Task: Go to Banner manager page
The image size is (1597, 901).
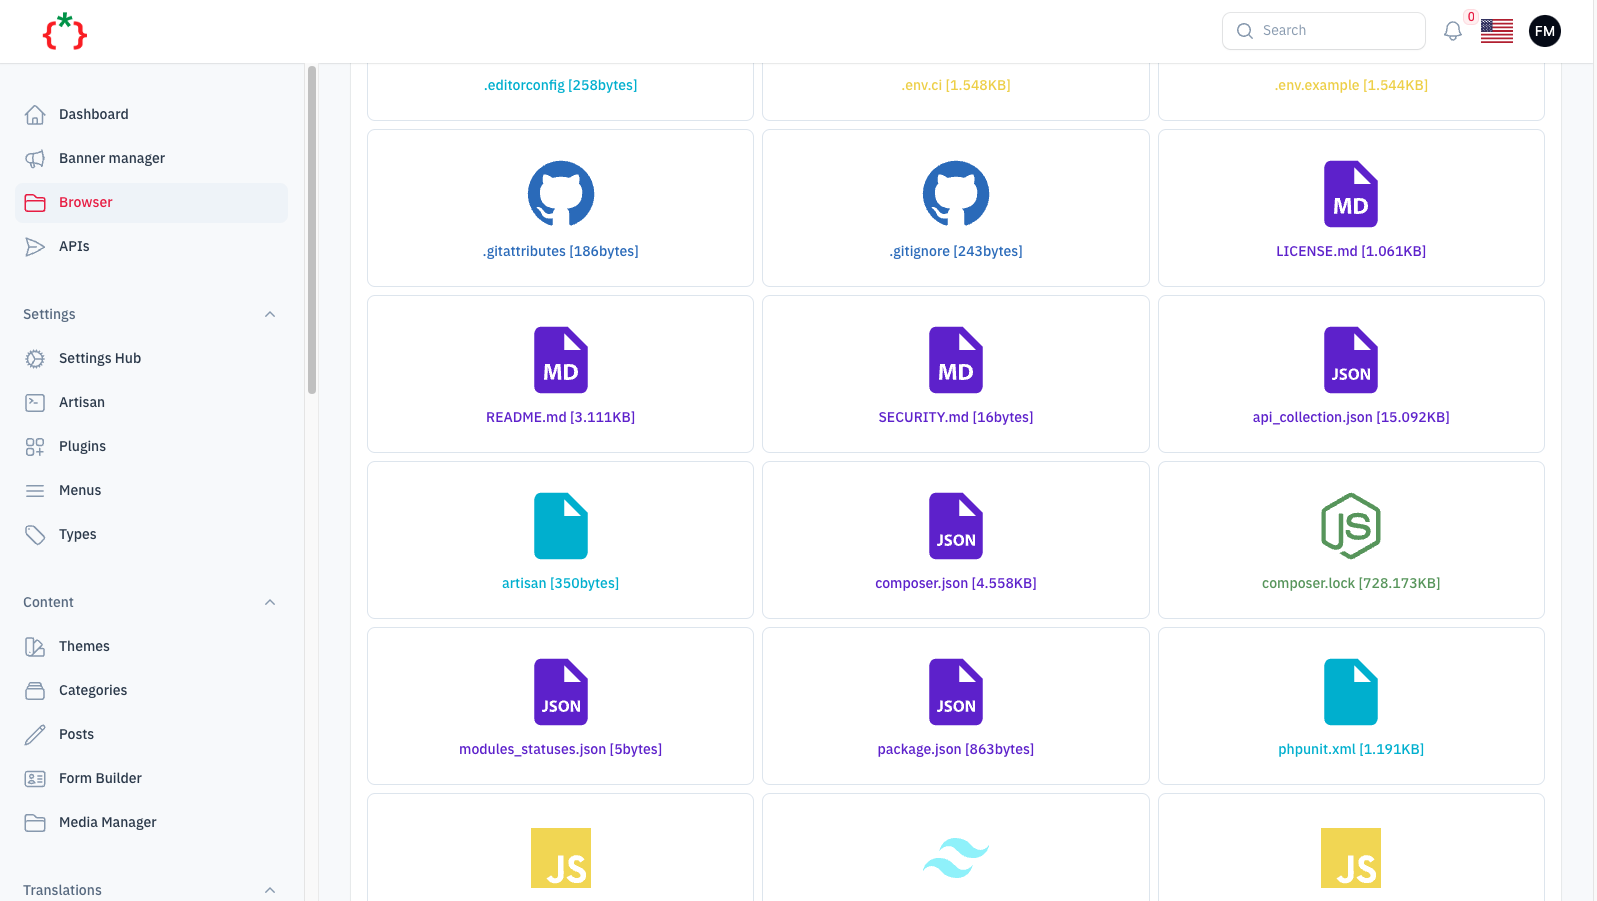Action: [x=151, y=158]
